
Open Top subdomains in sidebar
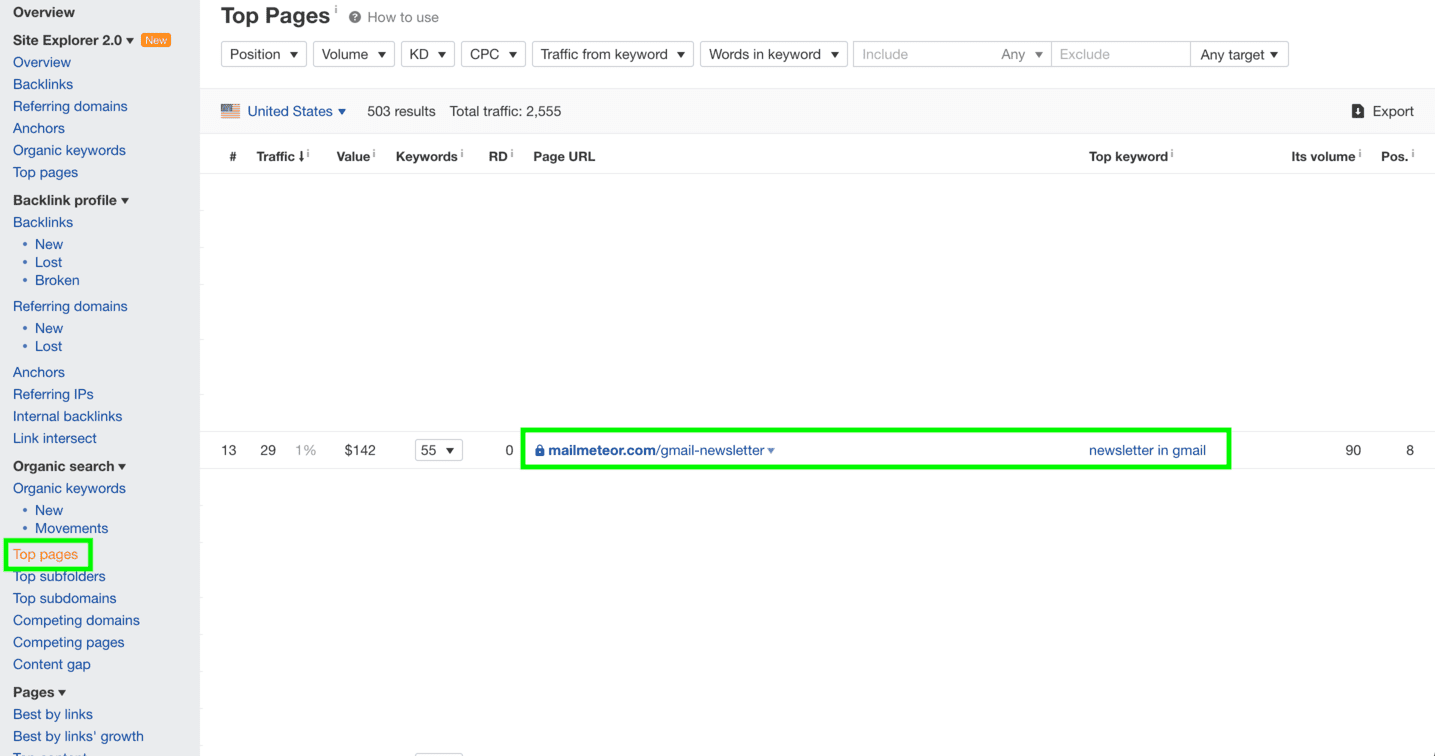click(65, 598)
